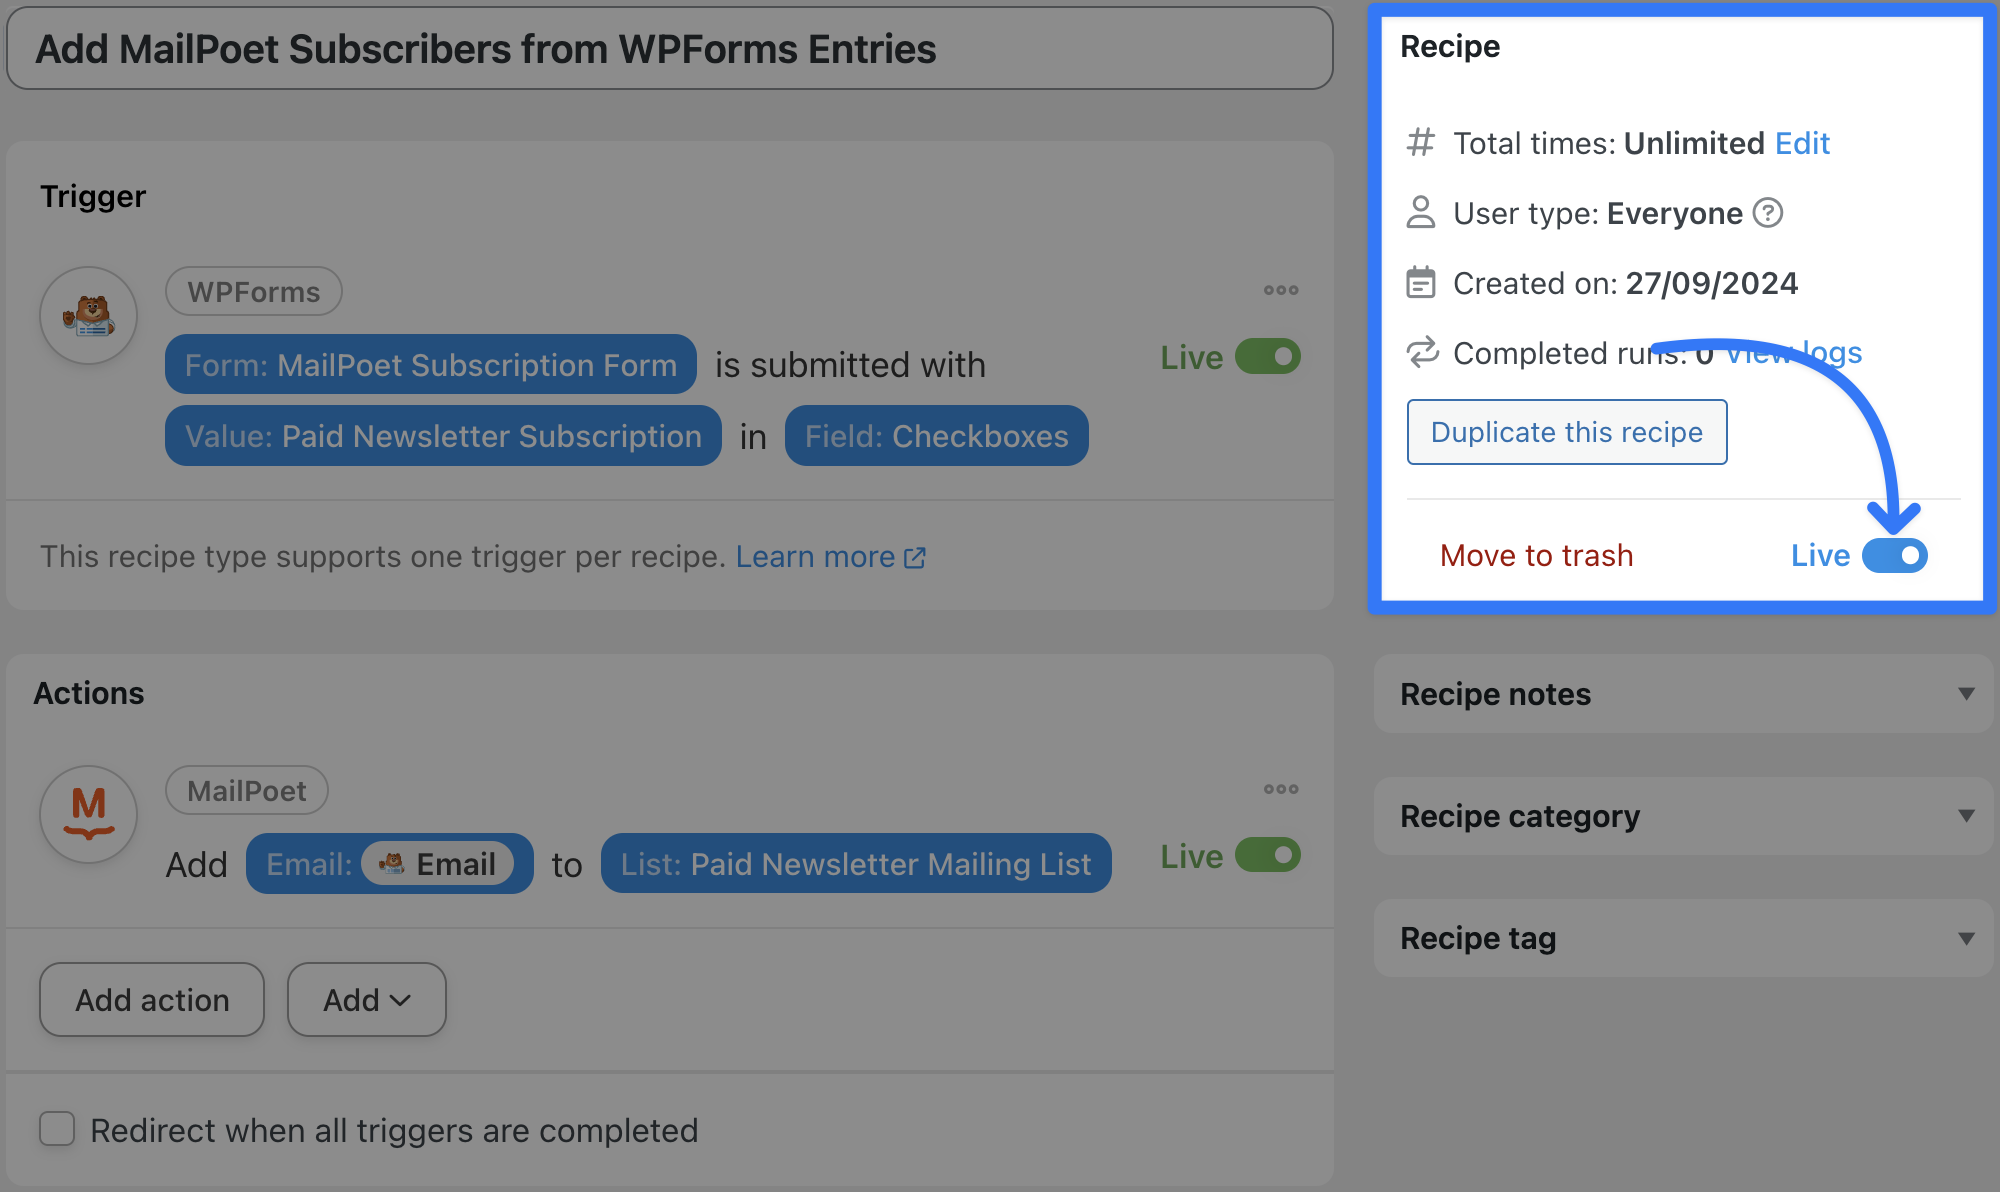The height and width of the screenshot is (1192, 2000).
Task: Expand the Recipe category panel
Action: pyautogui.click(x=1965, y=816)
